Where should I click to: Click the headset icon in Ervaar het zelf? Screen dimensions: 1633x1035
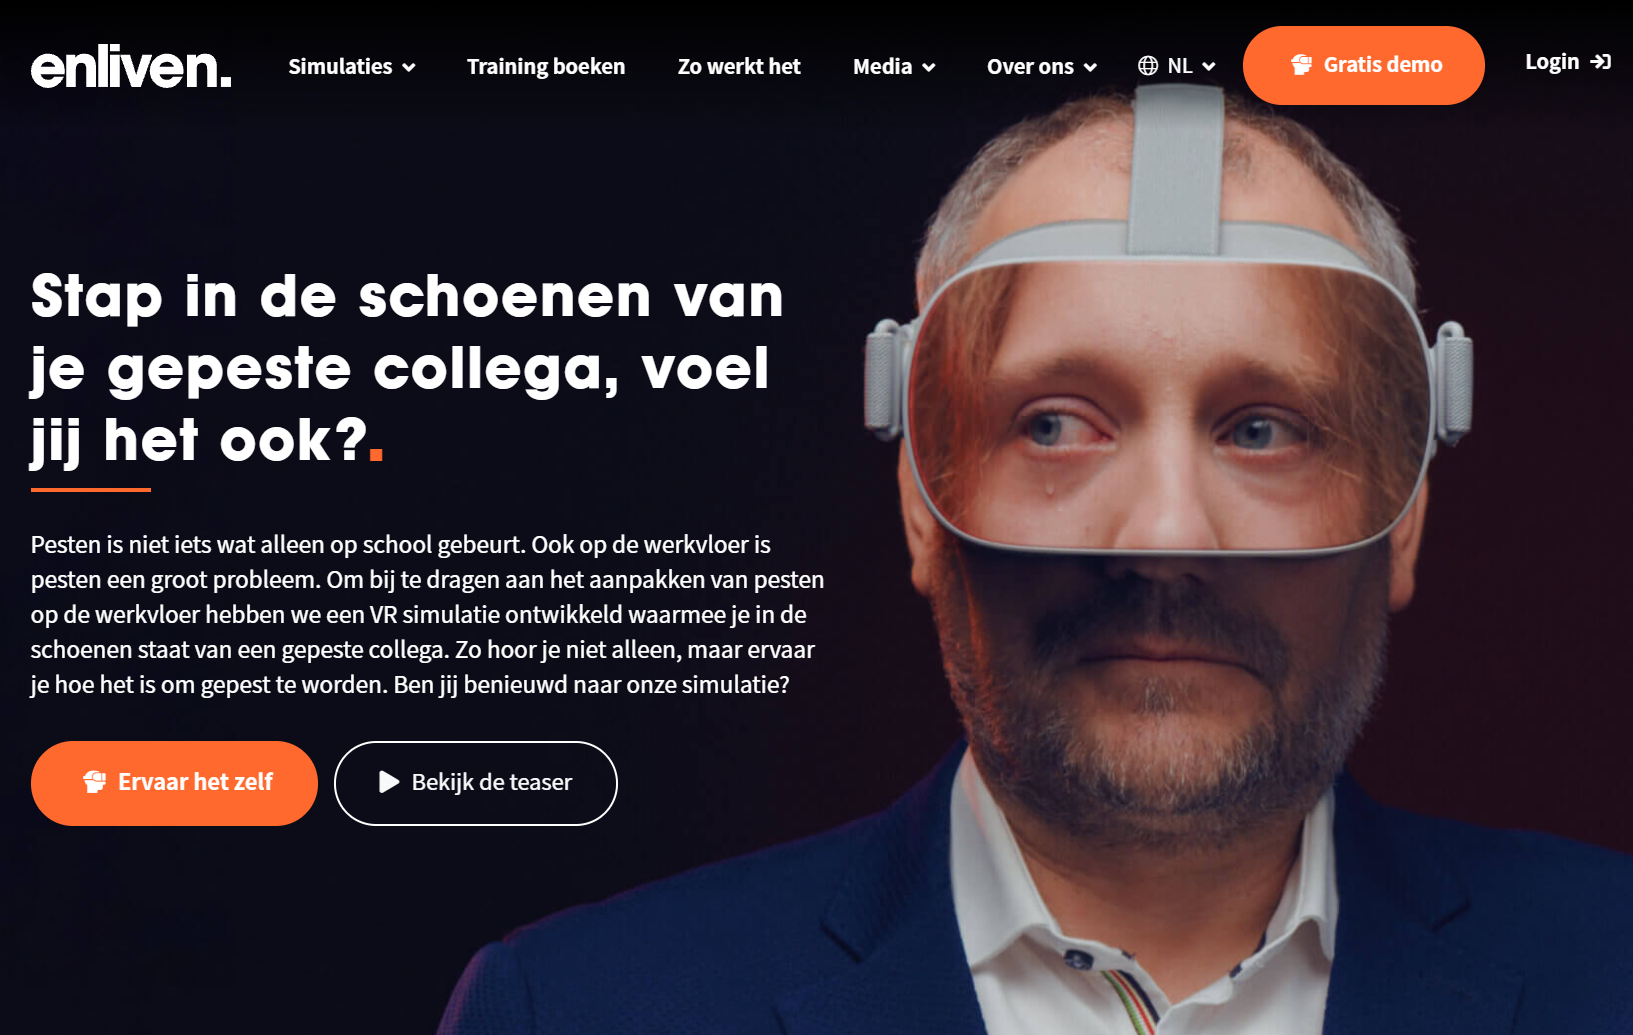tap(94, 782)
